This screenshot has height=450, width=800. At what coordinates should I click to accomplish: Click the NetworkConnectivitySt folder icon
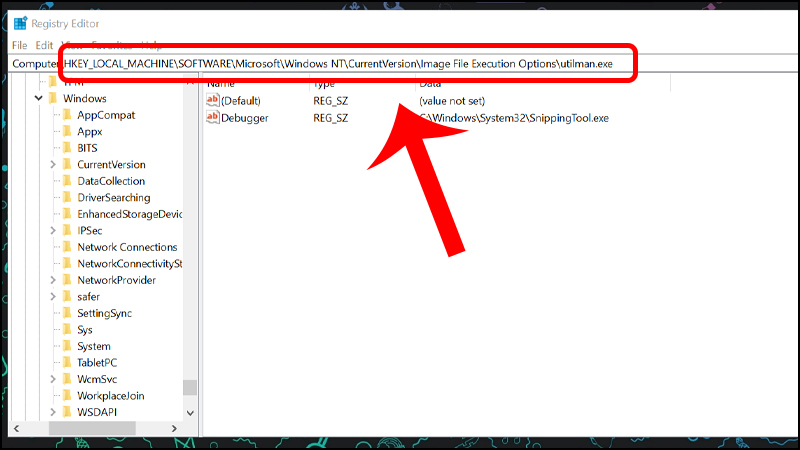[67, 263]
